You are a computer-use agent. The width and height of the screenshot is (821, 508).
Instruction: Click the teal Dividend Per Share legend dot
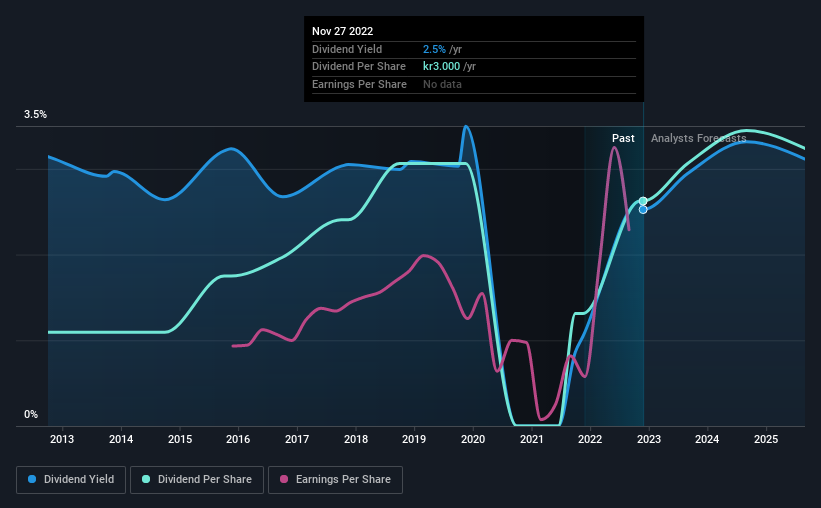point(146,480)
